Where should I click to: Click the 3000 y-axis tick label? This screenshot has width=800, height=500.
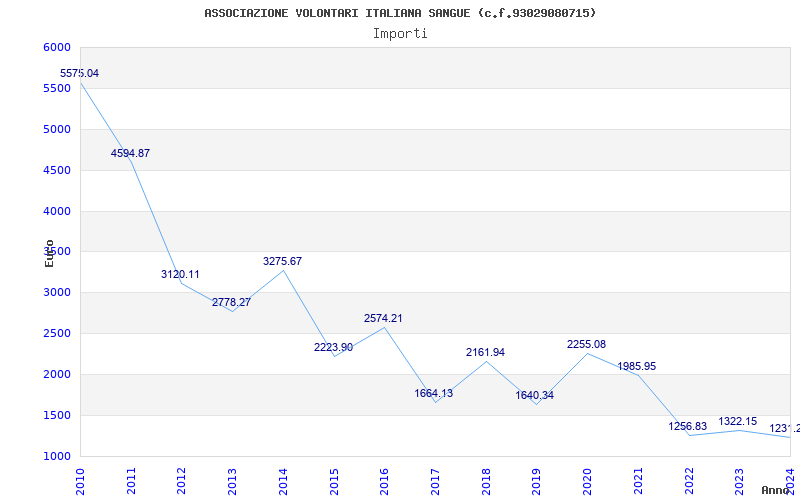[x=56, y=293]
